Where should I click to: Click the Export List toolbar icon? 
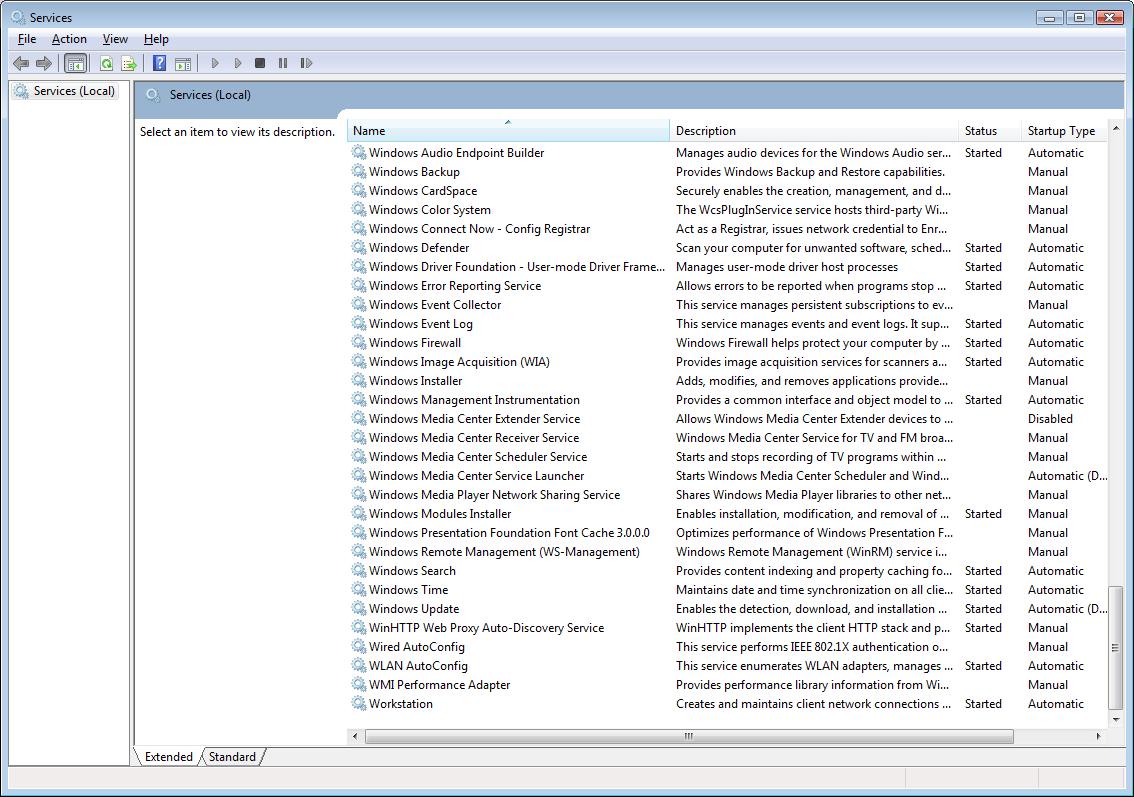(x=129, y=64)
